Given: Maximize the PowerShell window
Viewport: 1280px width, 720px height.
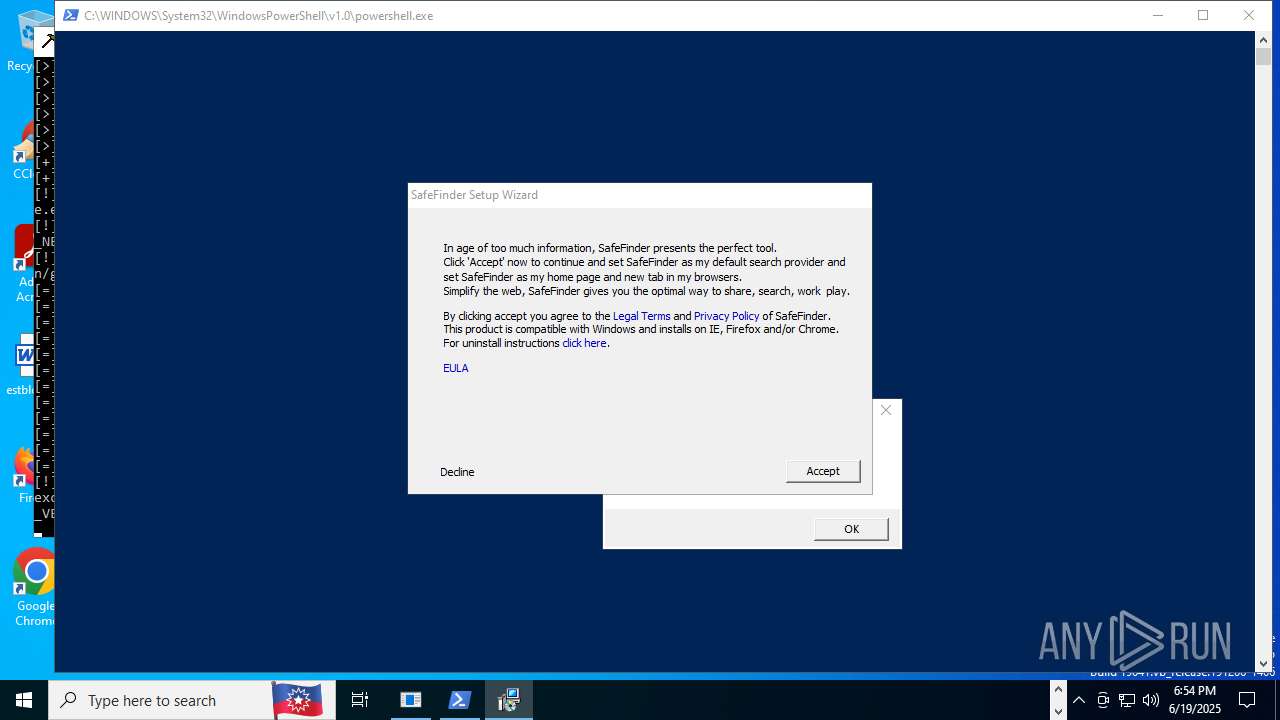Looking at the screenshot, I should pyautogui.click(x=1203, y=15).
